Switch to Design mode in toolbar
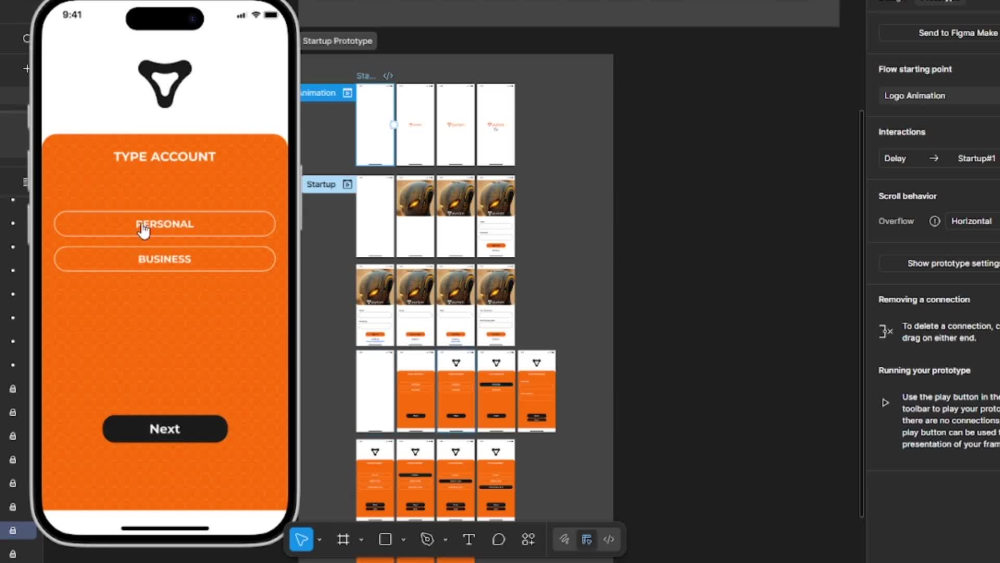The width and height of the screenshot is (1000, 563). (x=587, y=539)
